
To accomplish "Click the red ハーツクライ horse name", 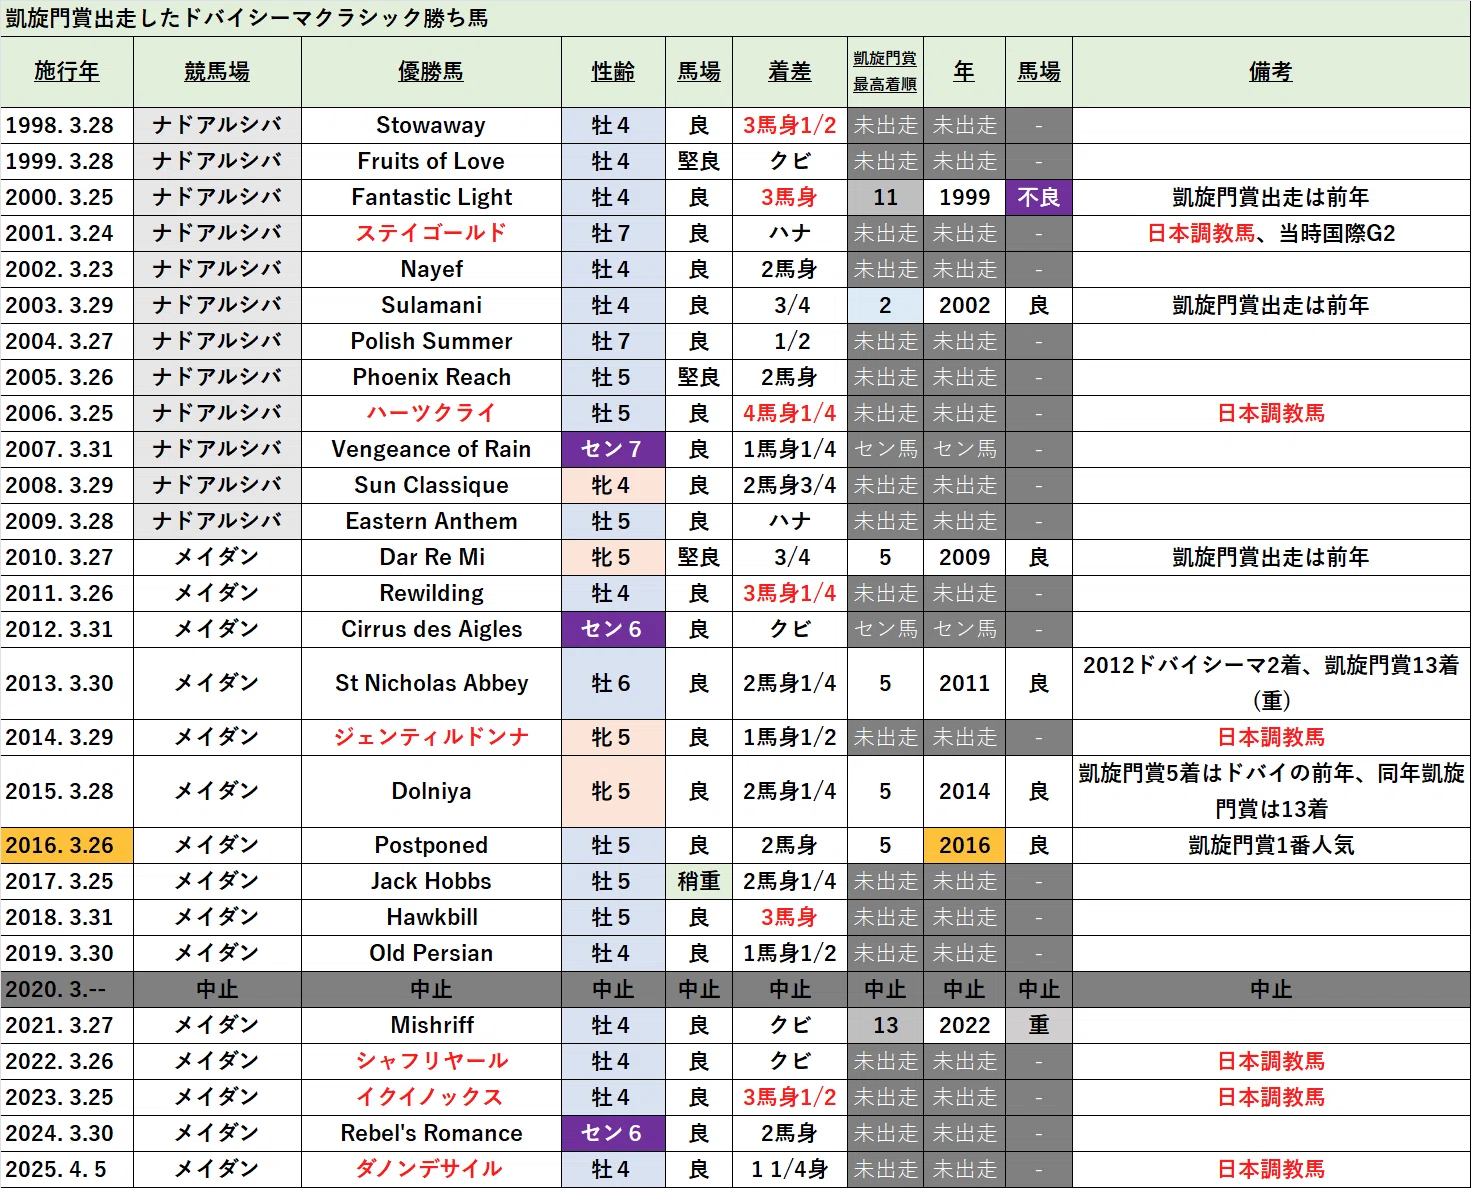I will [x=431, y=413].
